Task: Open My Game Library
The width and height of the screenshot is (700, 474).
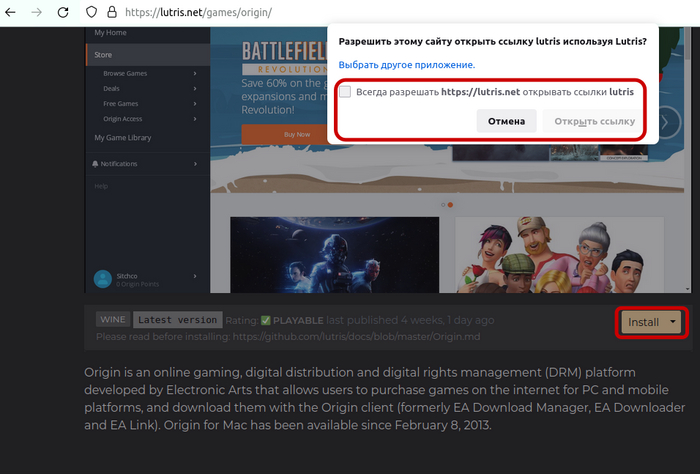Action: (123, 137)
